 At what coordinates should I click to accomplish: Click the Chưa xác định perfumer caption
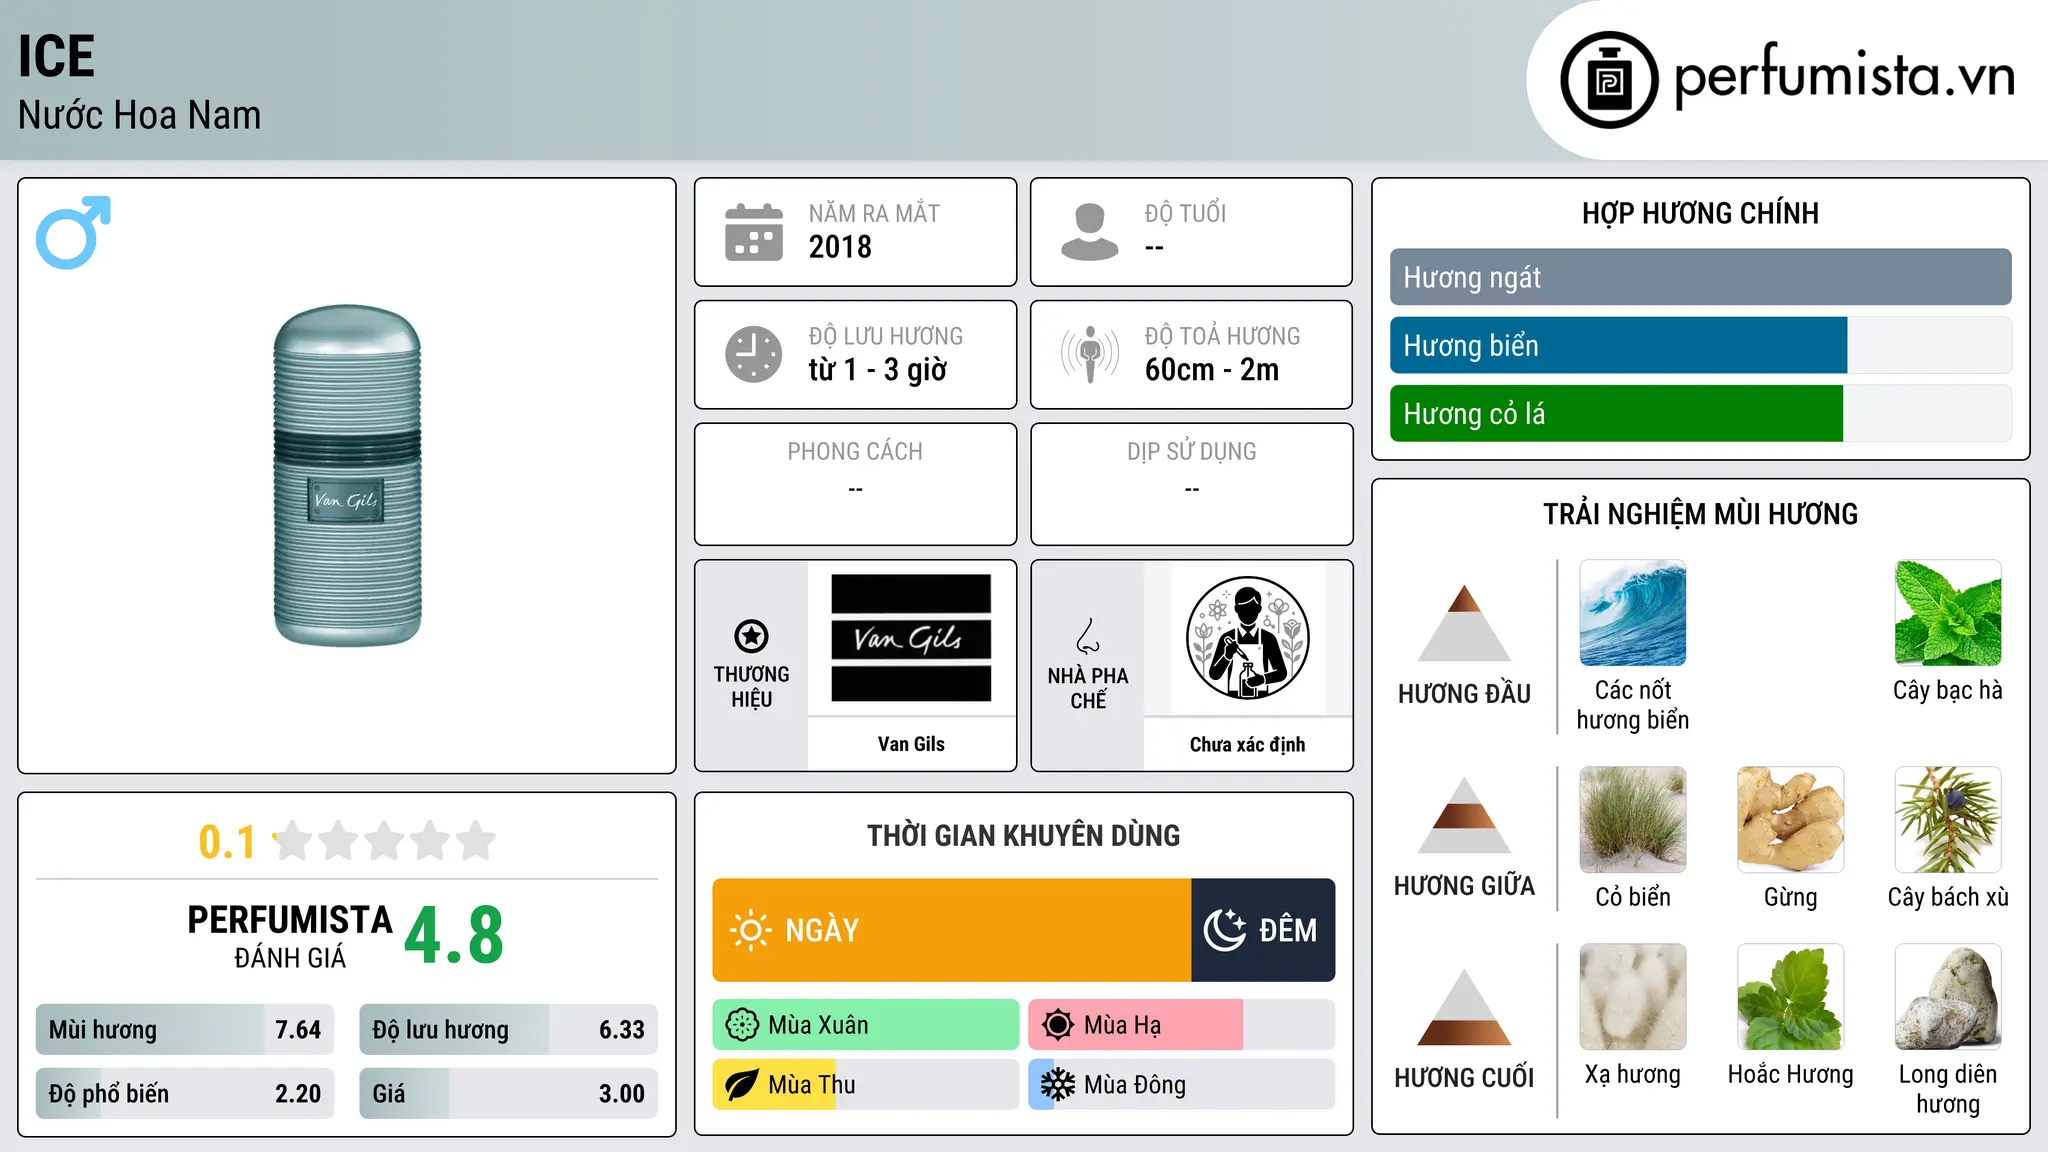(x=1247, y=744)
